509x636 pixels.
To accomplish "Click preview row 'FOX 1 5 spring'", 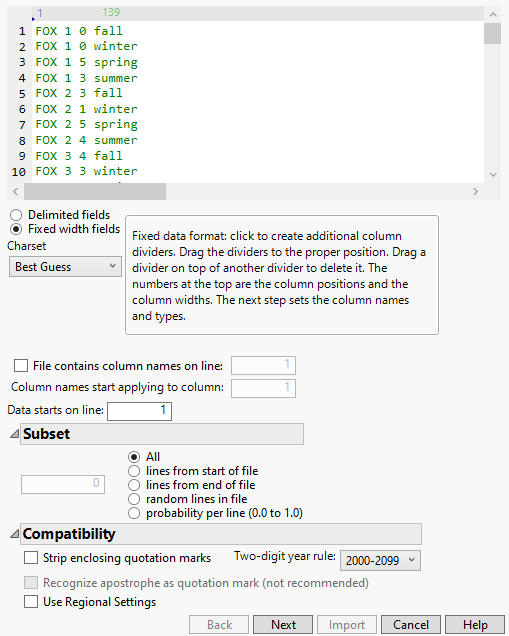I will click(x=86, y=62).
